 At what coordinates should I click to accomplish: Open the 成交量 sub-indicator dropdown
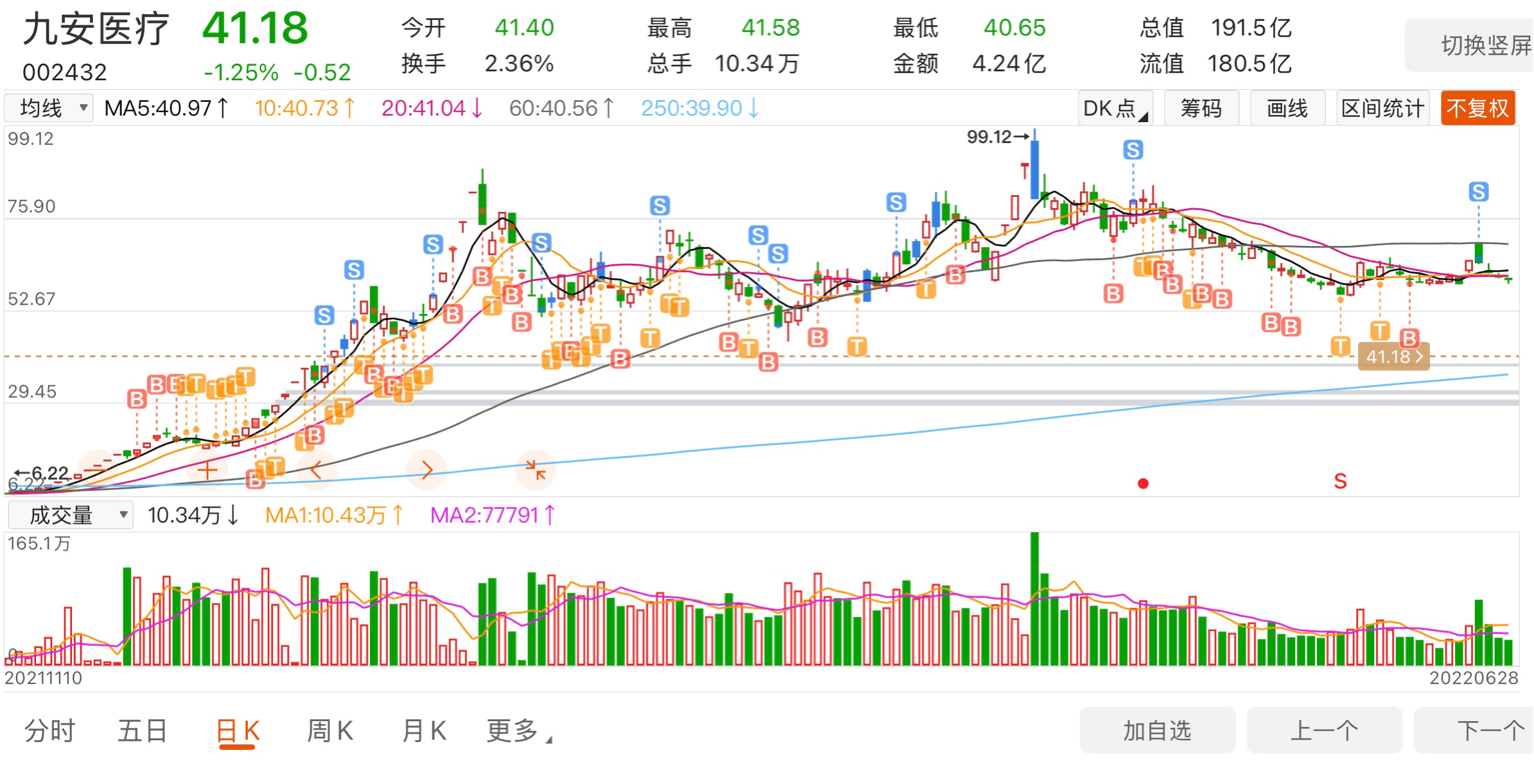69,515
